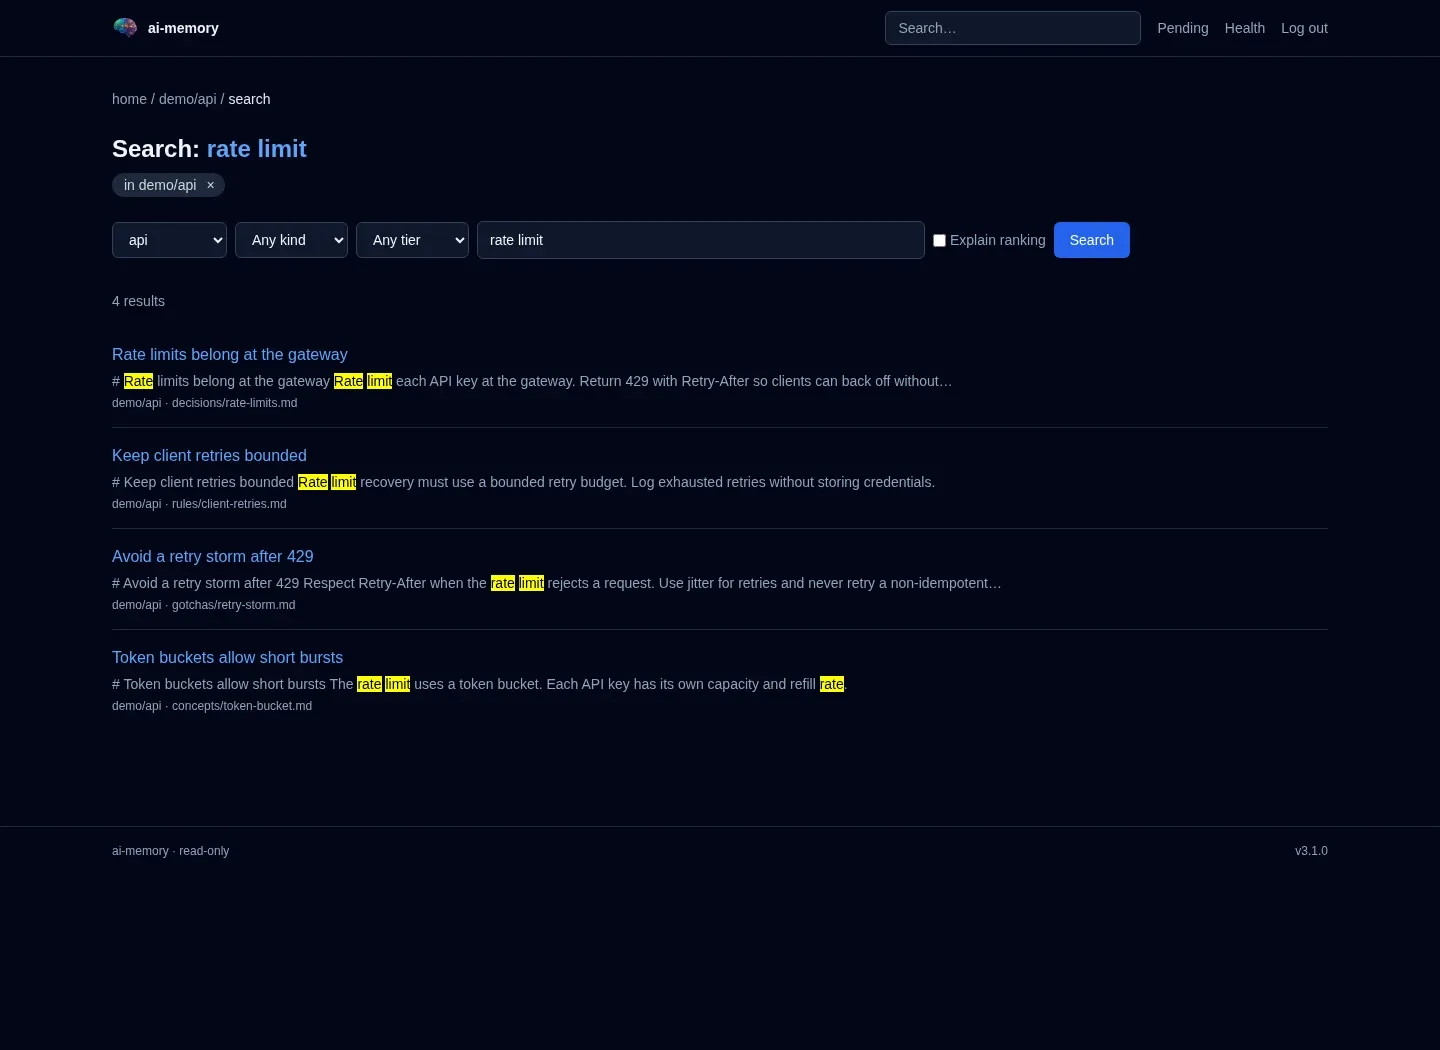Screen dimensions: 1440x1050
Task: Click the ai-memory brand name in header
Action: (183, 28)
